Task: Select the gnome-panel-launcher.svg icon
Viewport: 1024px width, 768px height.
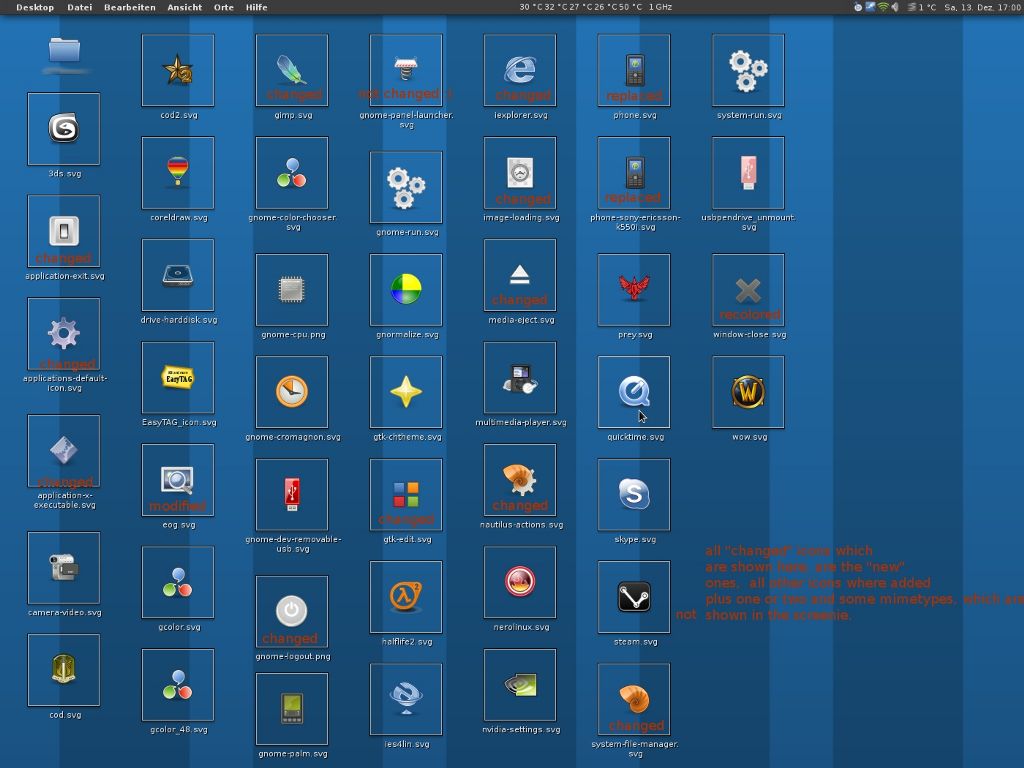Action: [x=406, y=70]
